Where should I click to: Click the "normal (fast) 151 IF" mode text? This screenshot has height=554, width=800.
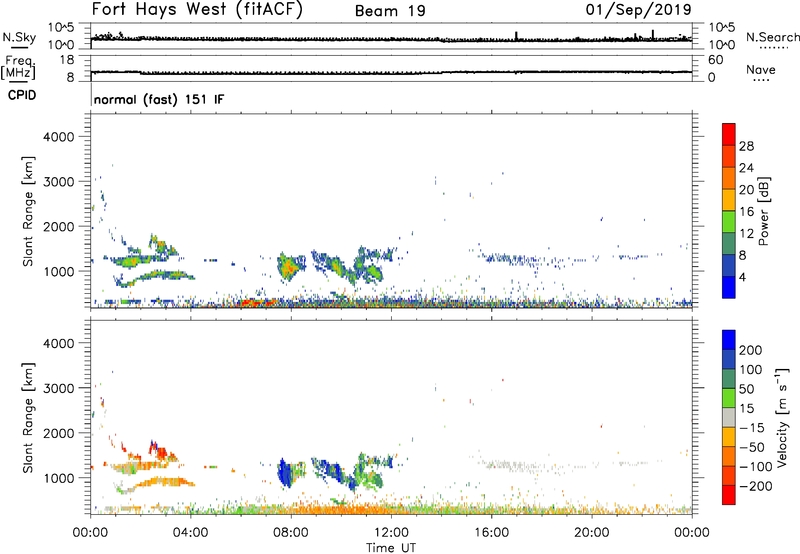(159, 99)
